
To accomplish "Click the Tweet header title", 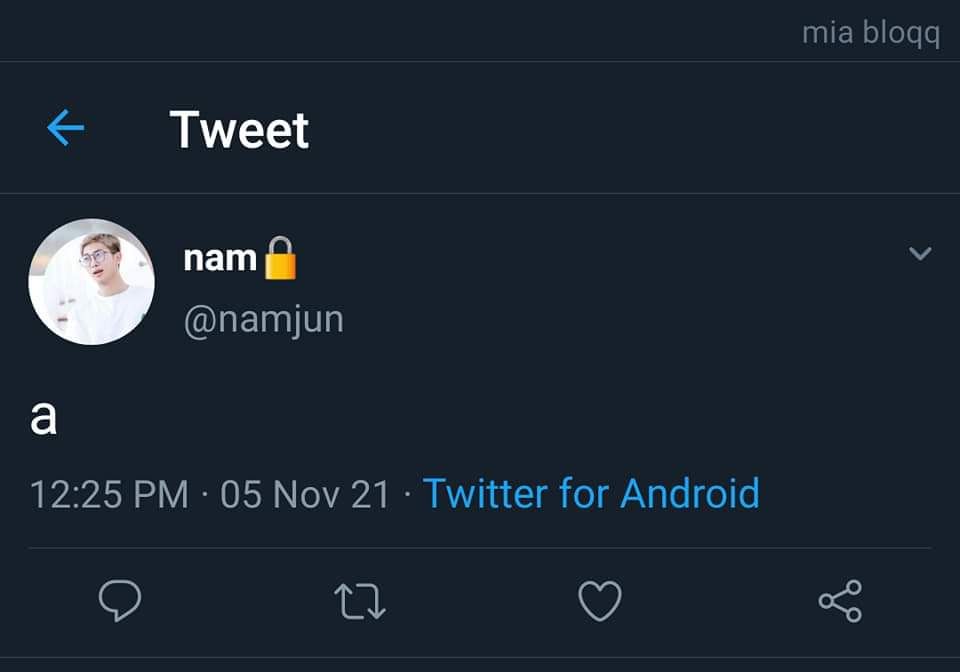I will 239,129.
